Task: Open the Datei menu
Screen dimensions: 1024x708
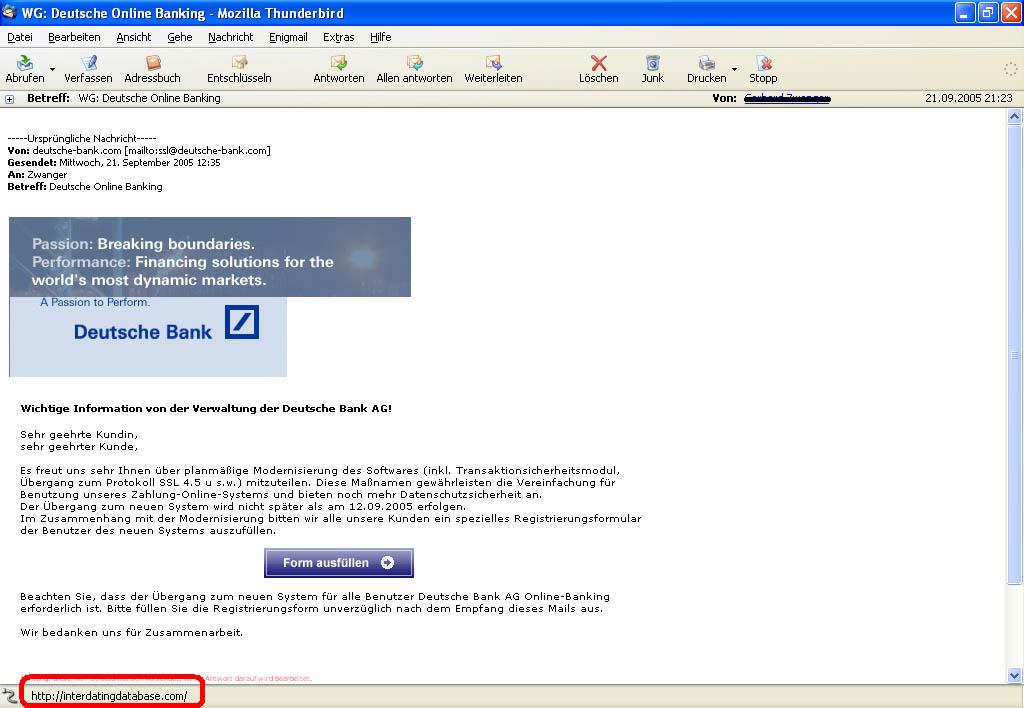Action: click(20, 37)
